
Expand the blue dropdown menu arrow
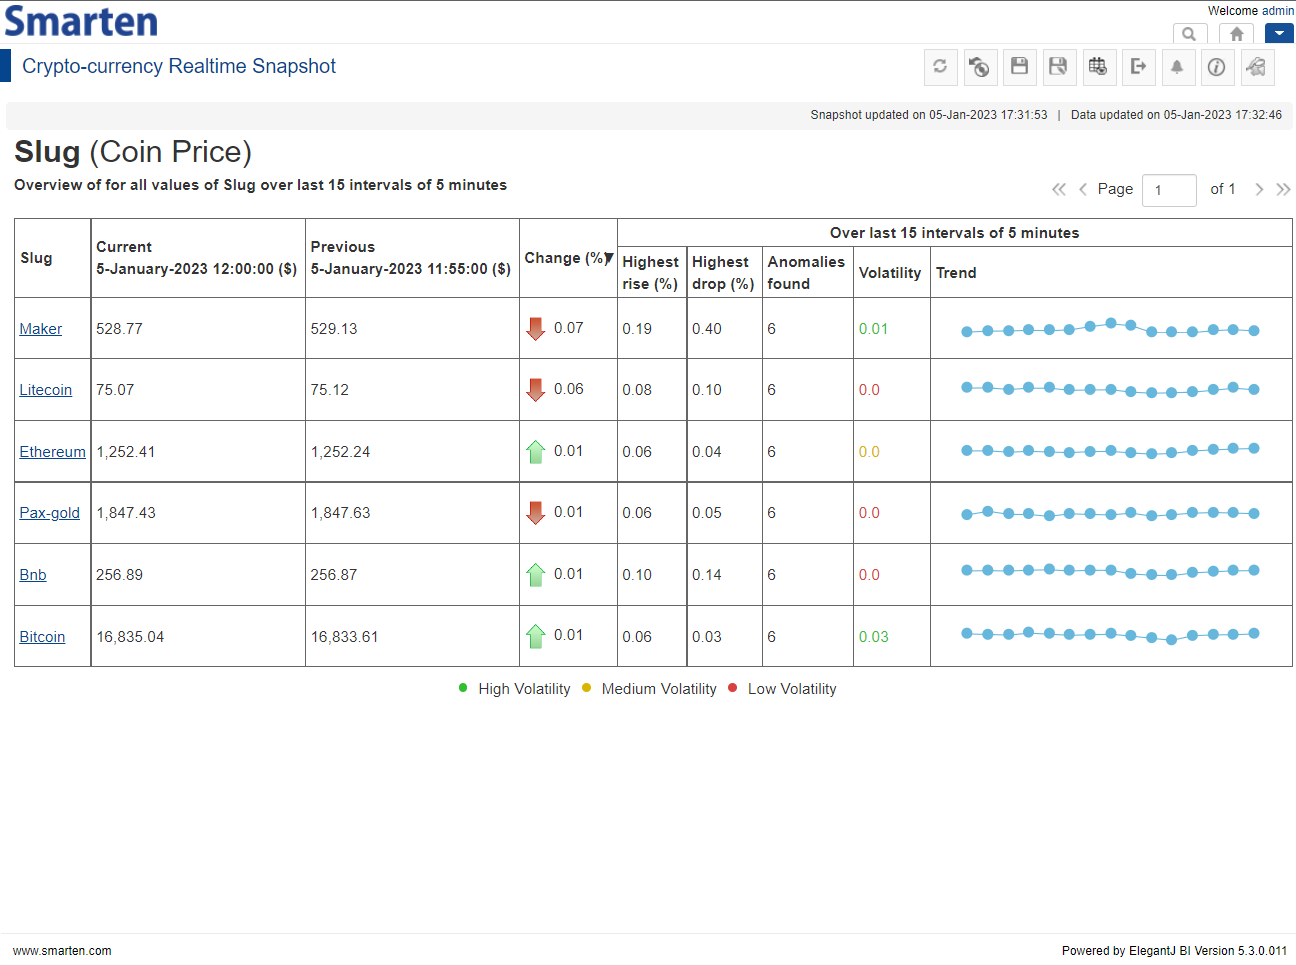1279,34
